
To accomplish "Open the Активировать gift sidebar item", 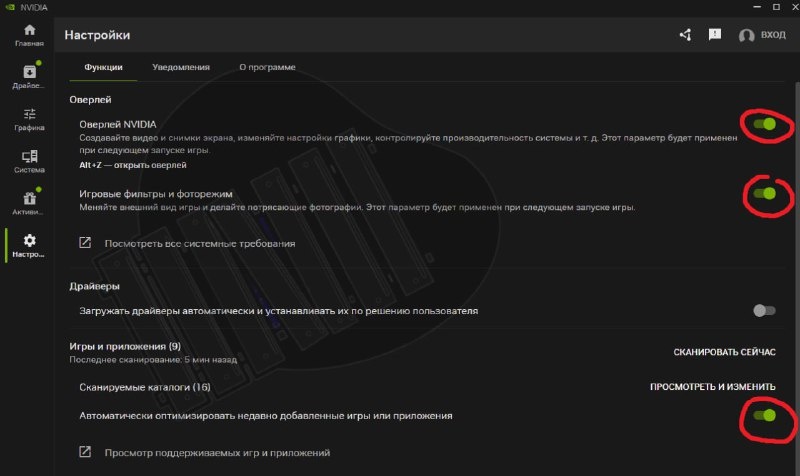I will pyautogui.click(x=29, y=203).
